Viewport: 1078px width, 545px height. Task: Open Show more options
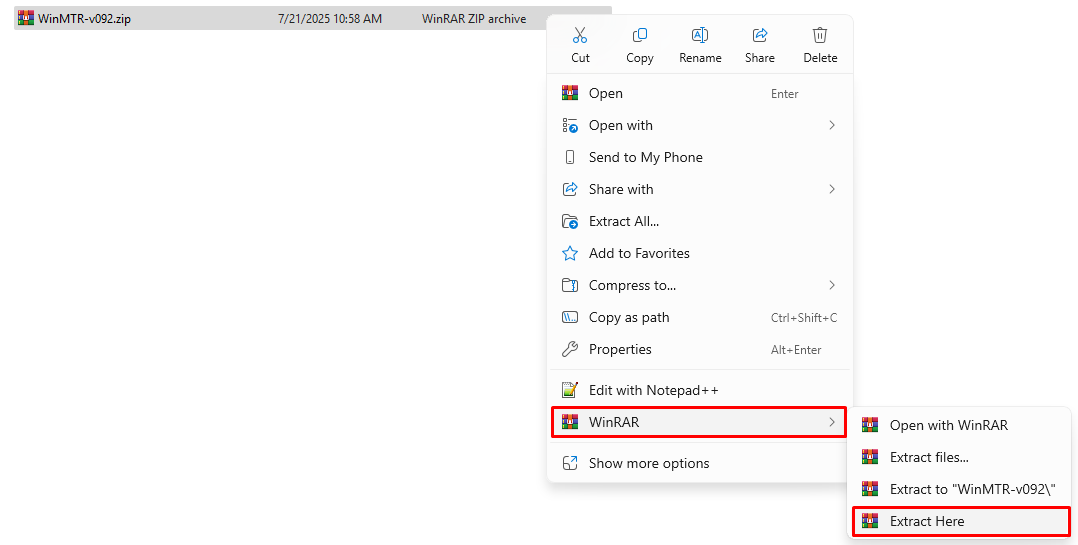[x=649, y=463]
